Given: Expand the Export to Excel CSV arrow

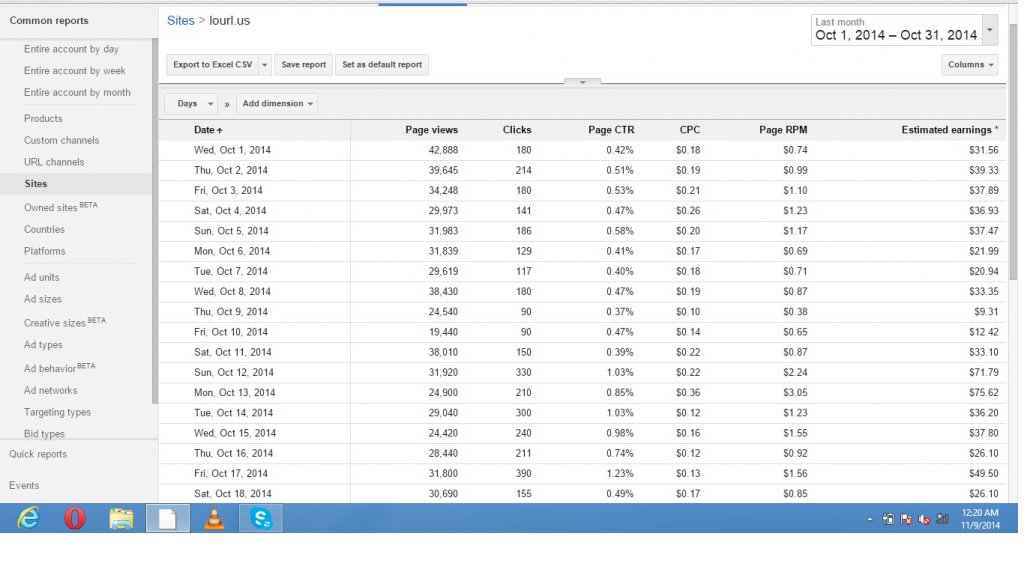Looking at the screenshot, I should click(264, 65).
